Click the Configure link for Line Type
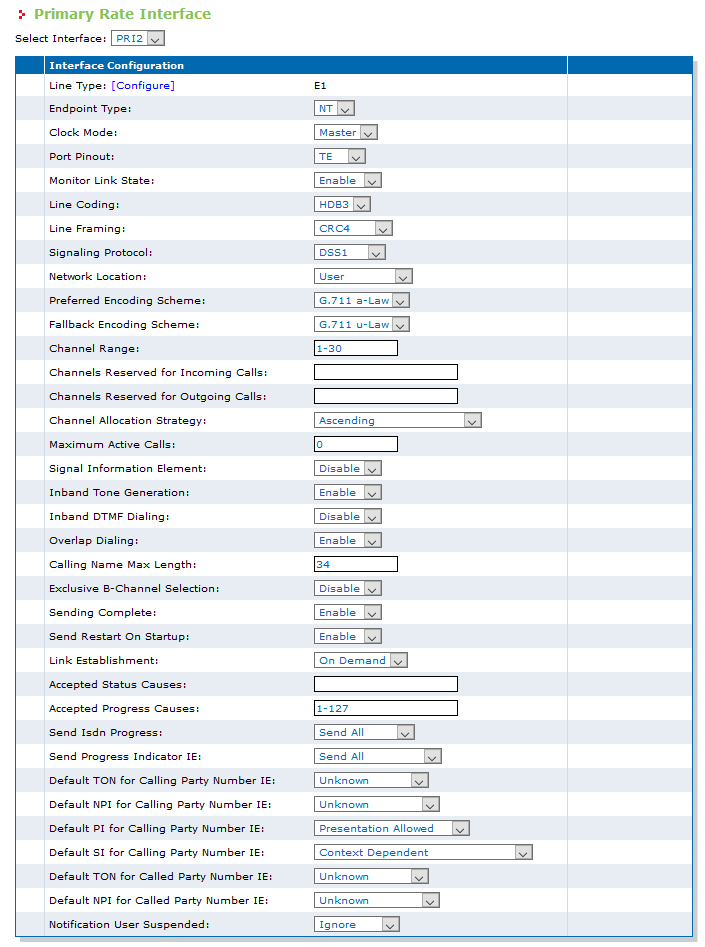The width and height of the screenshot is (705, 947). click(x=143, y=86)
